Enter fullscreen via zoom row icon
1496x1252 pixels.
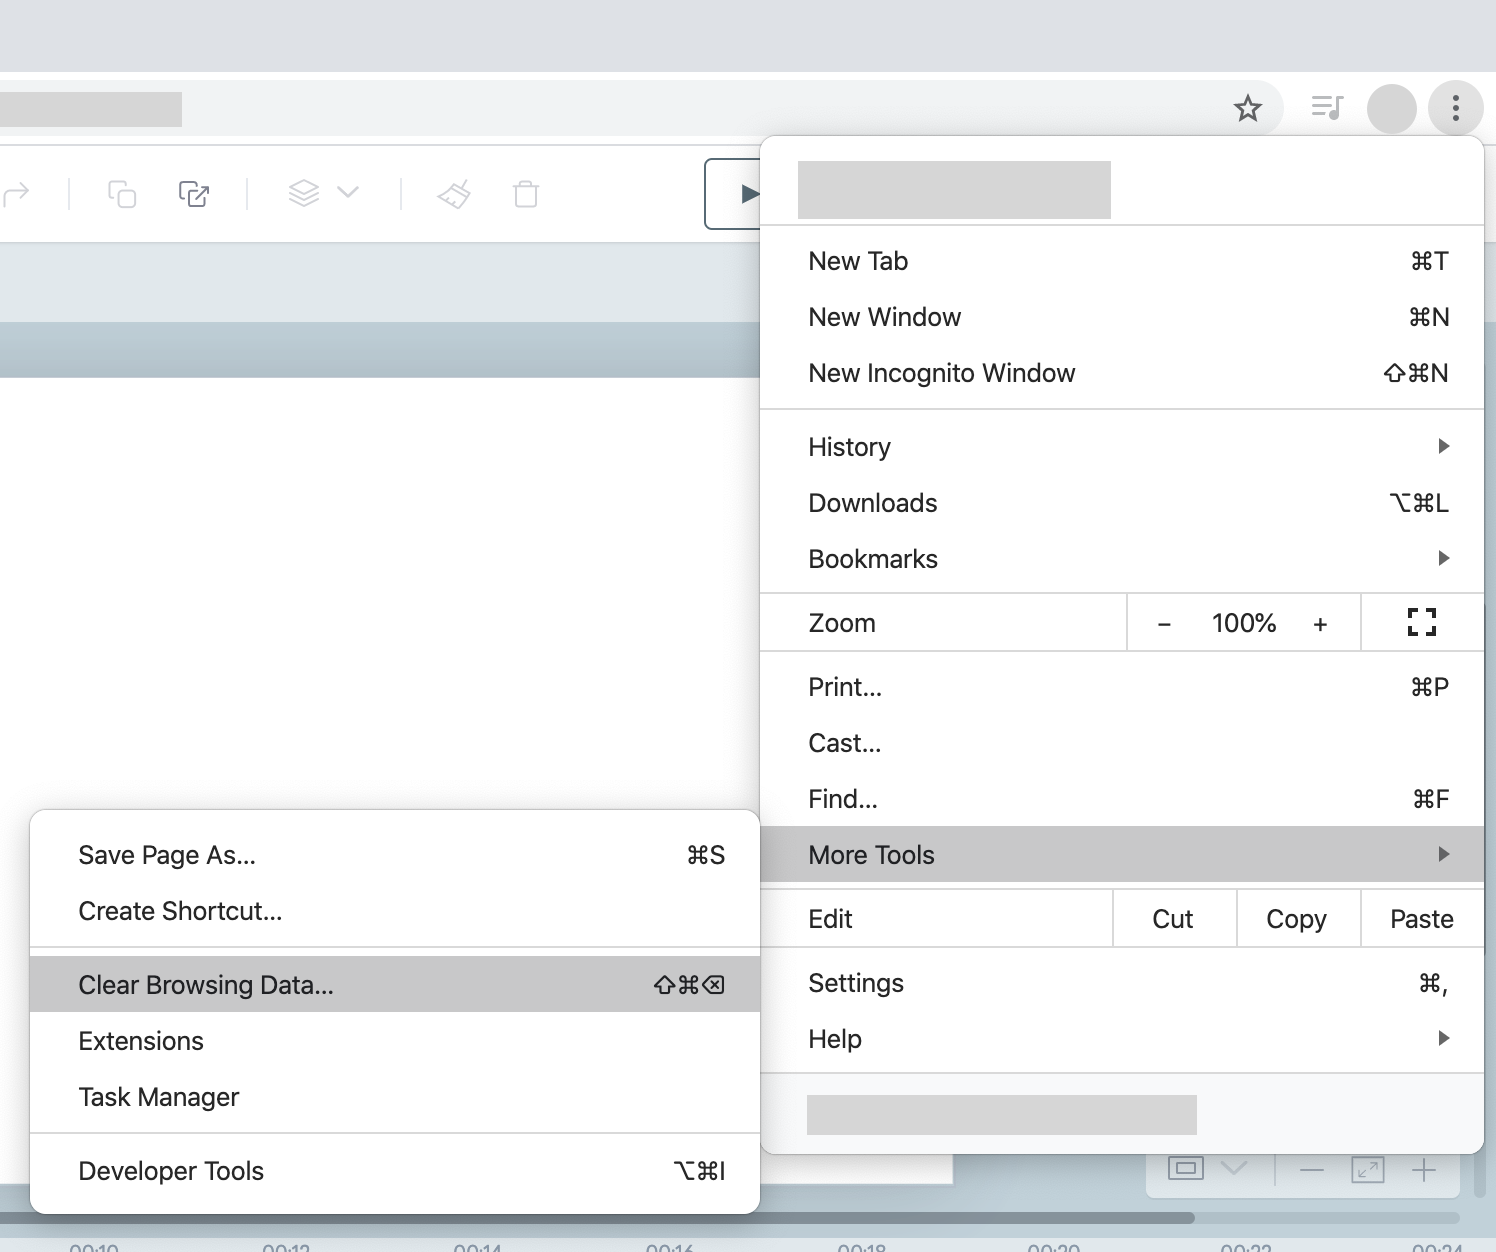[x=1421, y=623]
